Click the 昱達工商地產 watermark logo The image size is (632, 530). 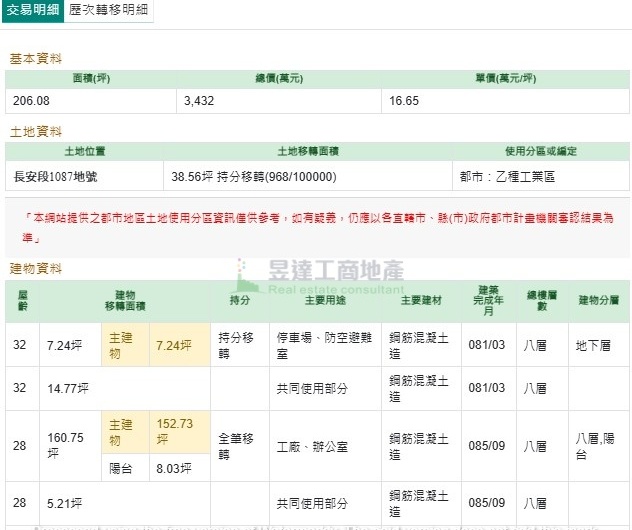pyautogui.click(x=320, y=275)
